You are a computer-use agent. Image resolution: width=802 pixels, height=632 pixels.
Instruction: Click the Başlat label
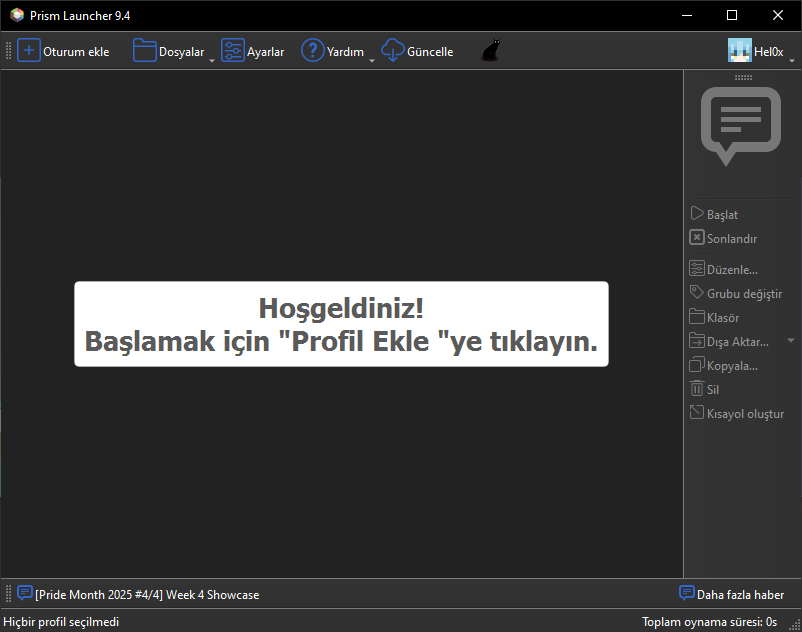click(x=722, y=215)
